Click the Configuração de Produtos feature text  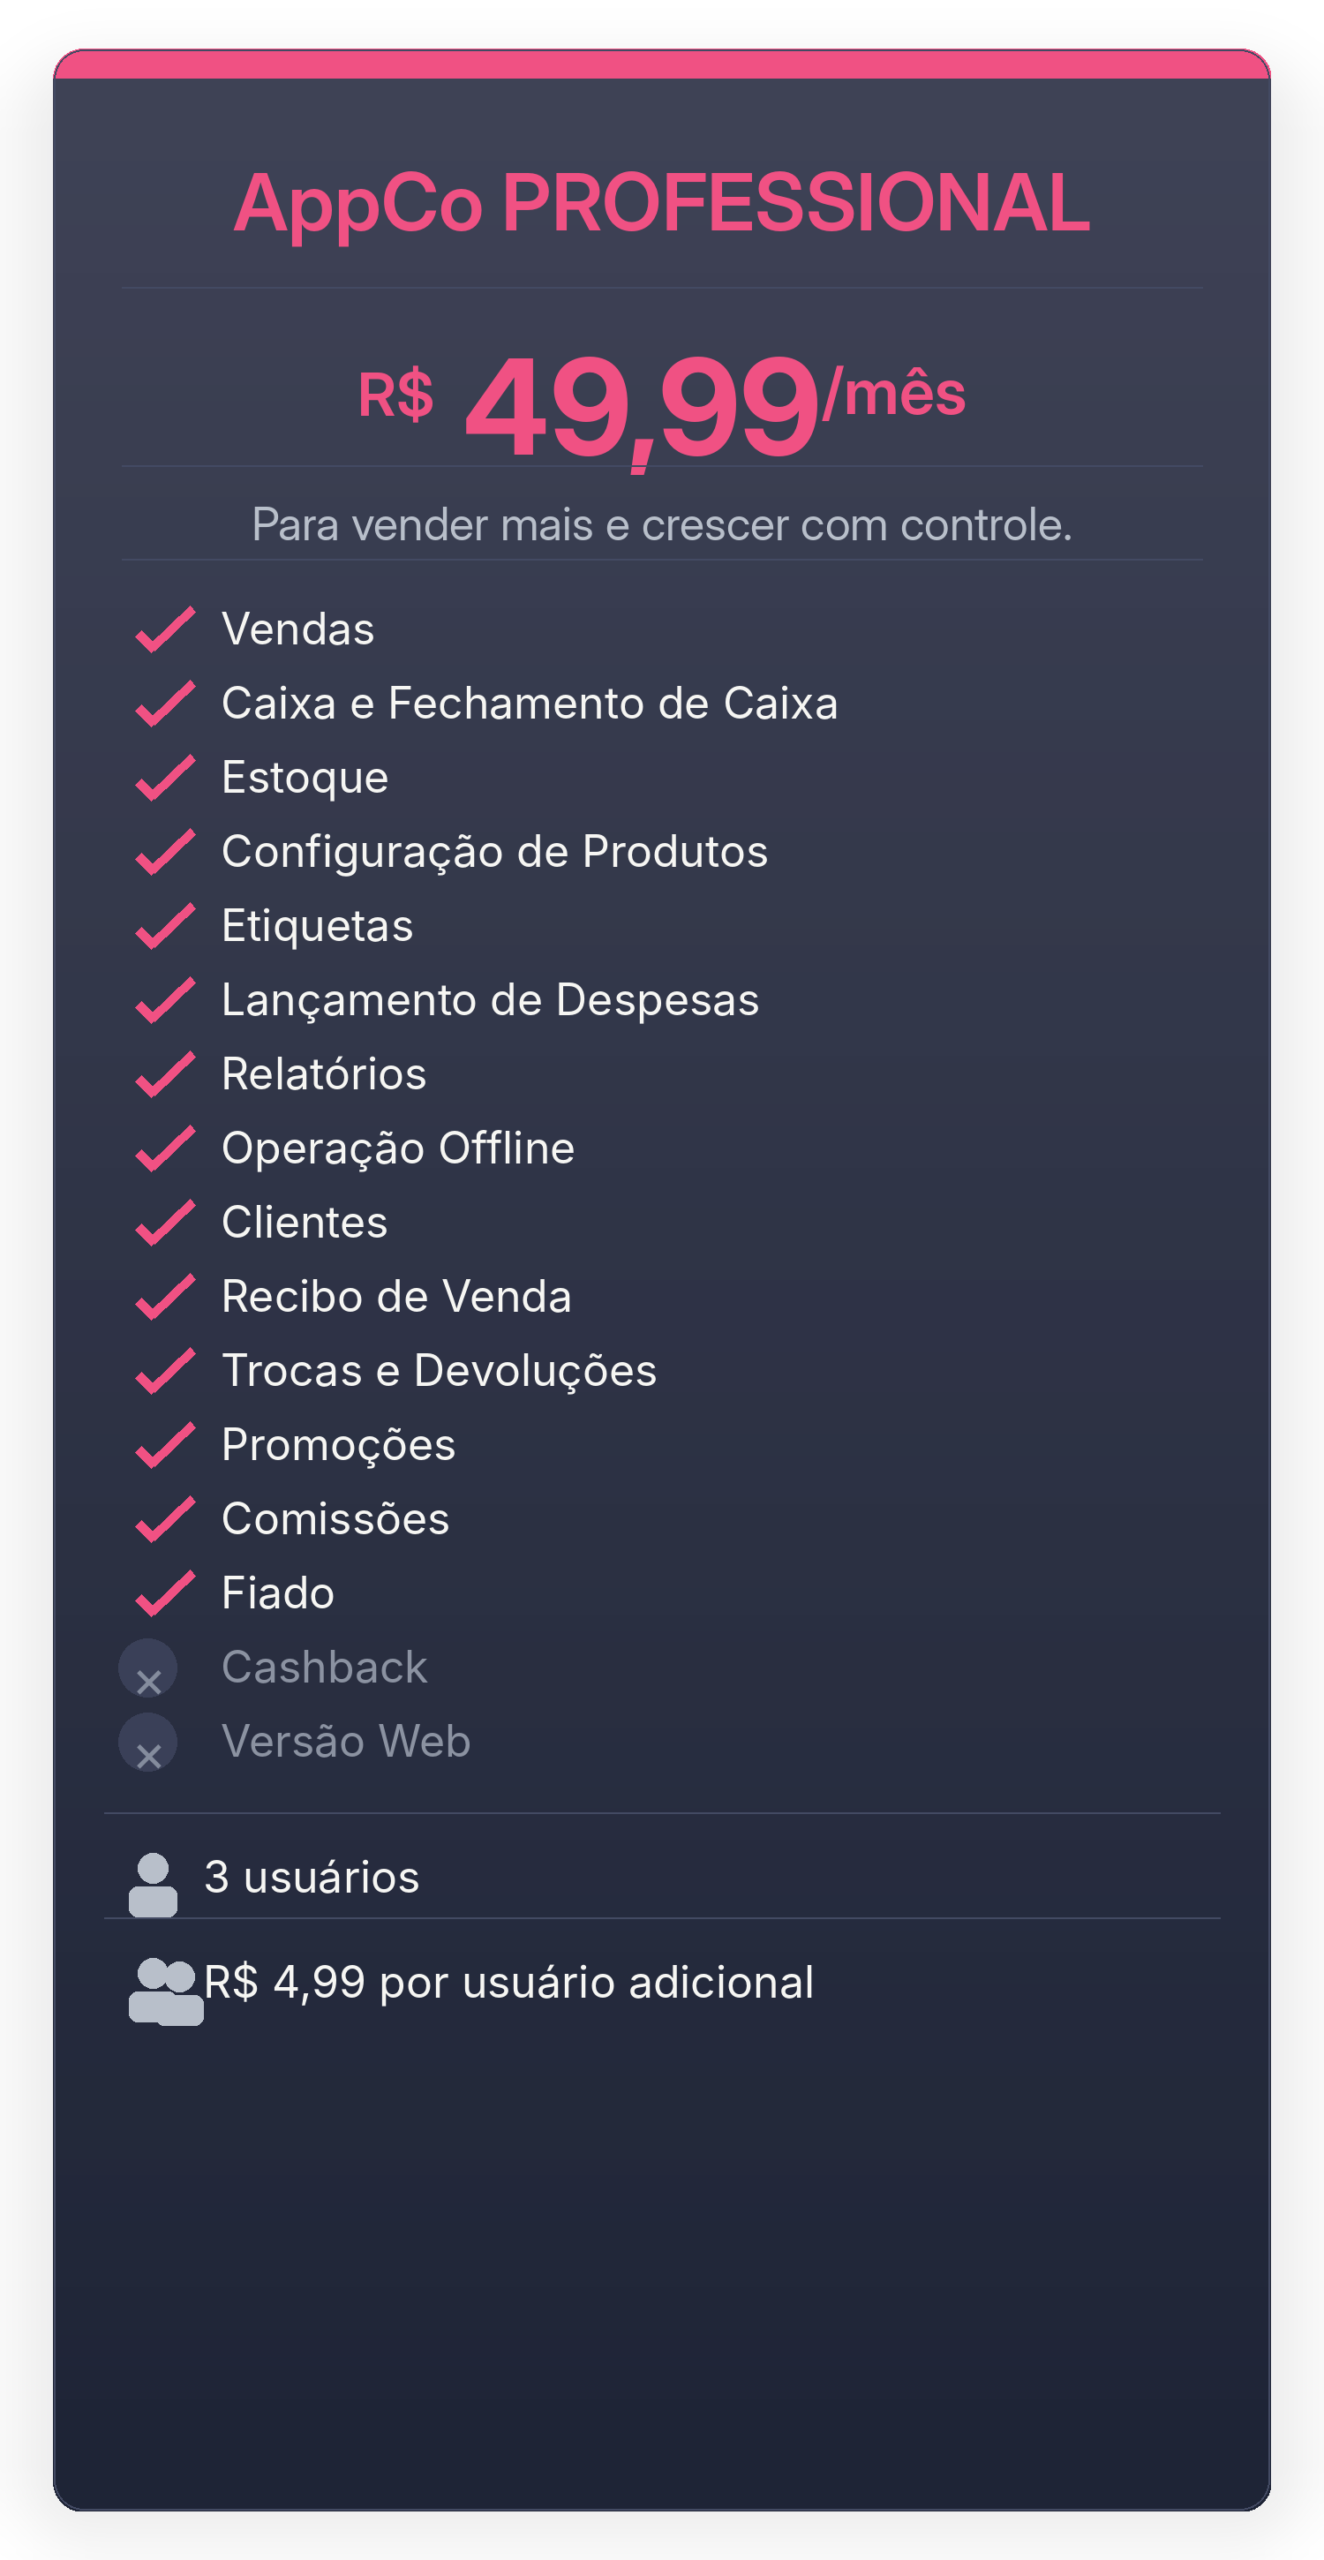[494, 852]
